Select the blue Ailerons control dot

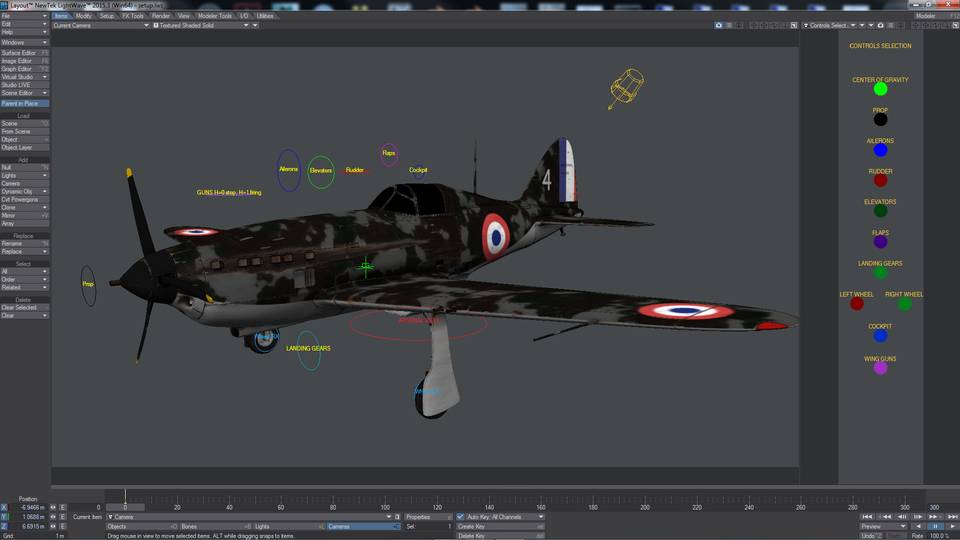[x=880, y=150]
